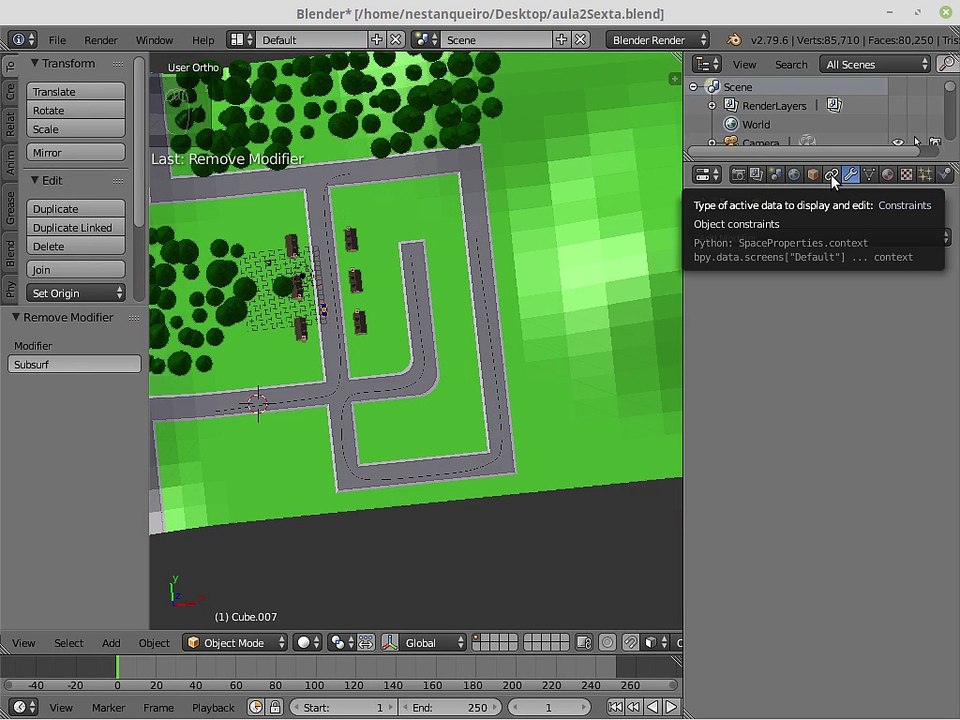Open the Physics properties icon
The image size is (960, 720).
[944, 175]
